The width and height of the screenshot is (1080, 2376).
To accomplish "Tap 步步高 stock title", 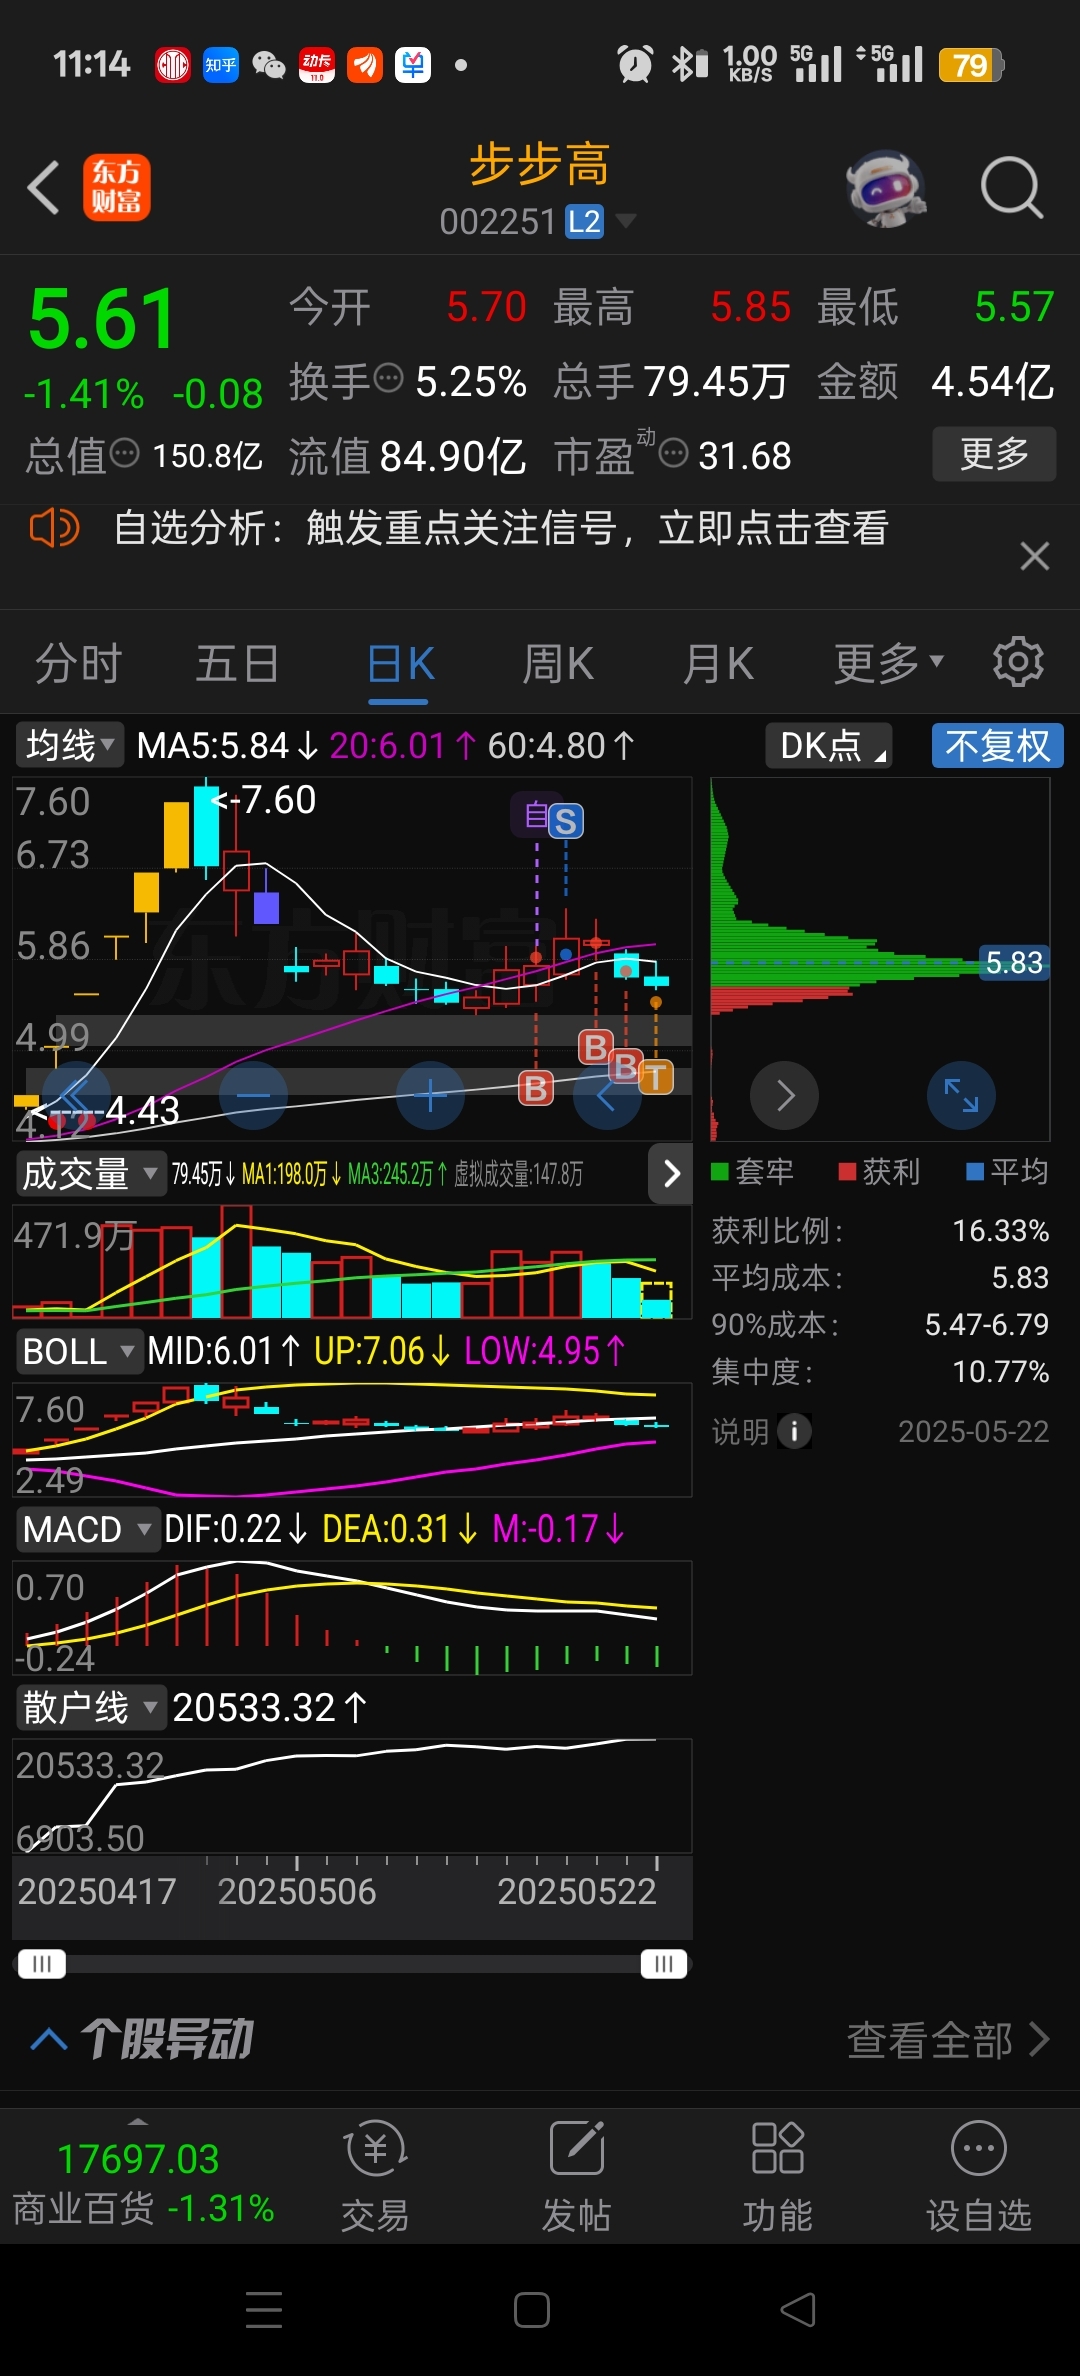I will pyautogui.click(x=539, y=164).
